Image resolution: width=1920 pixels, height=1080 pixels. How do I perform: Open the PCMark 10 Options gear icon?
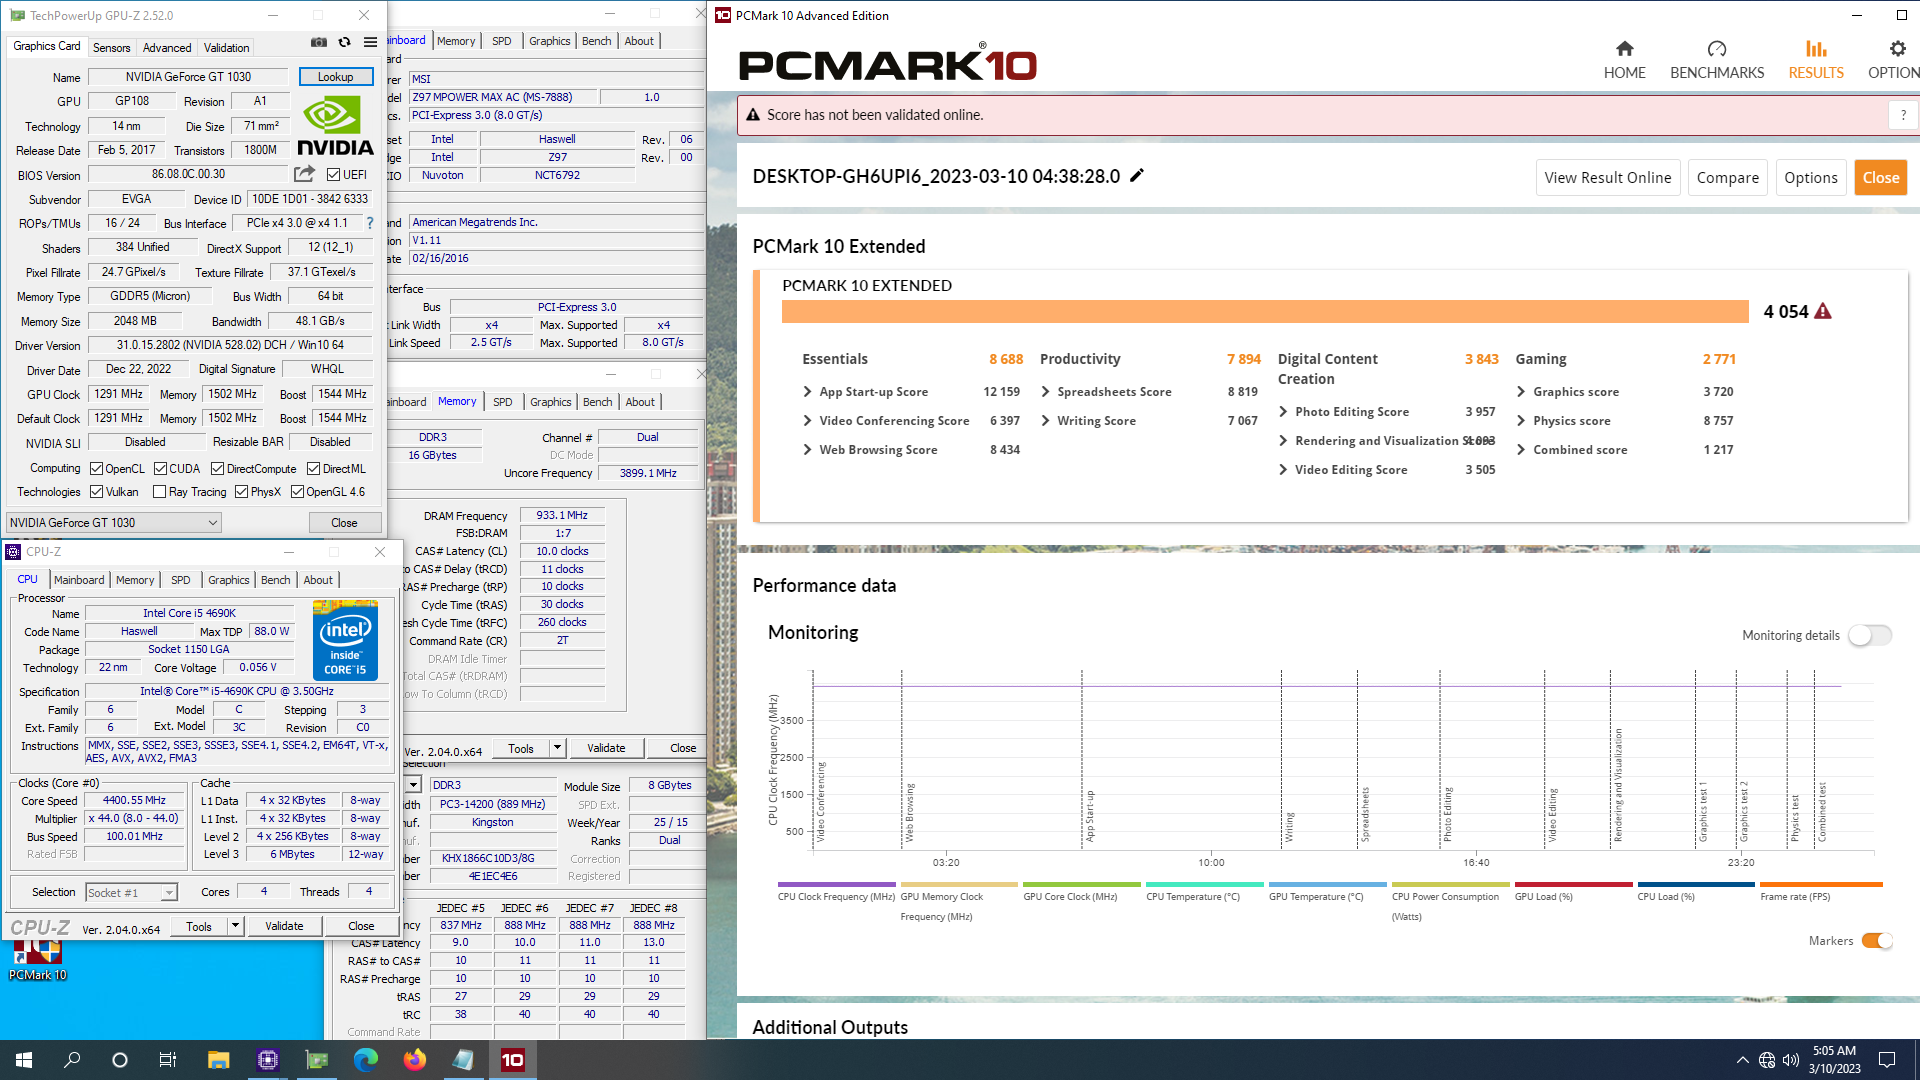(1897, 49)
